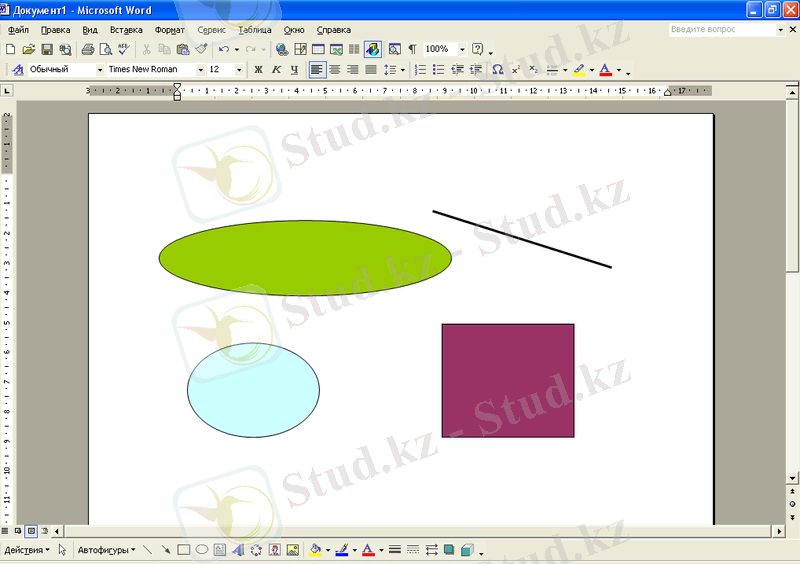Open the Times New Roman font dropdown

(201, 69)
